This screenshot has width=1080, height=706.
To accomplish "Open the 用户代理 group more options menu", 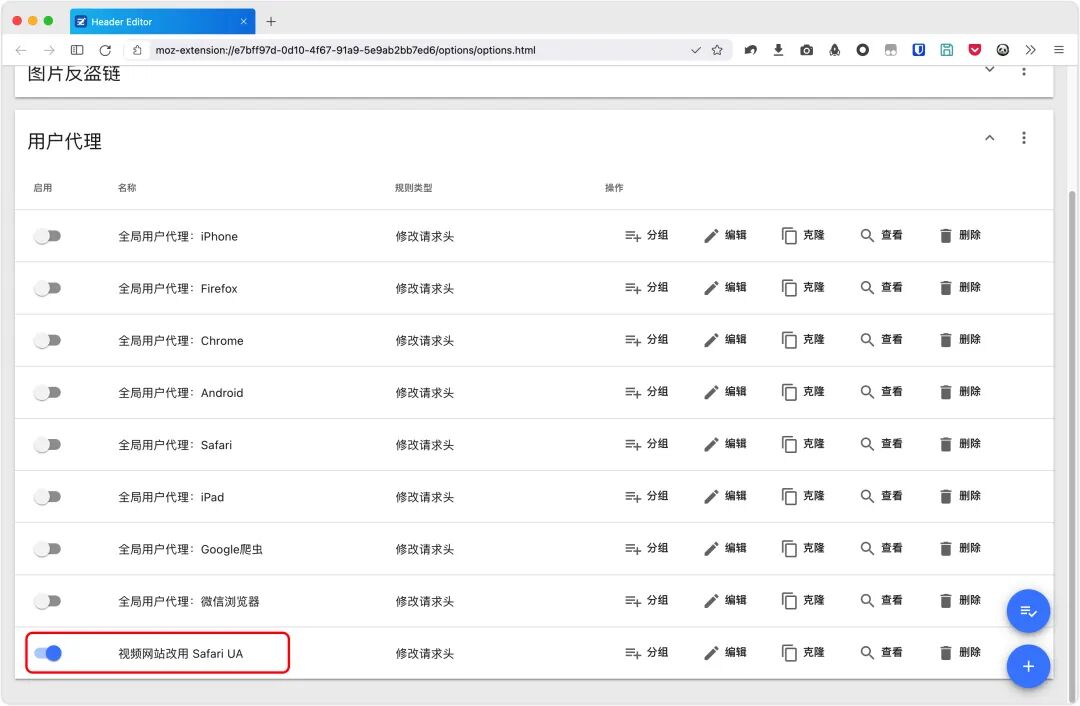I will pos(1024,138).
